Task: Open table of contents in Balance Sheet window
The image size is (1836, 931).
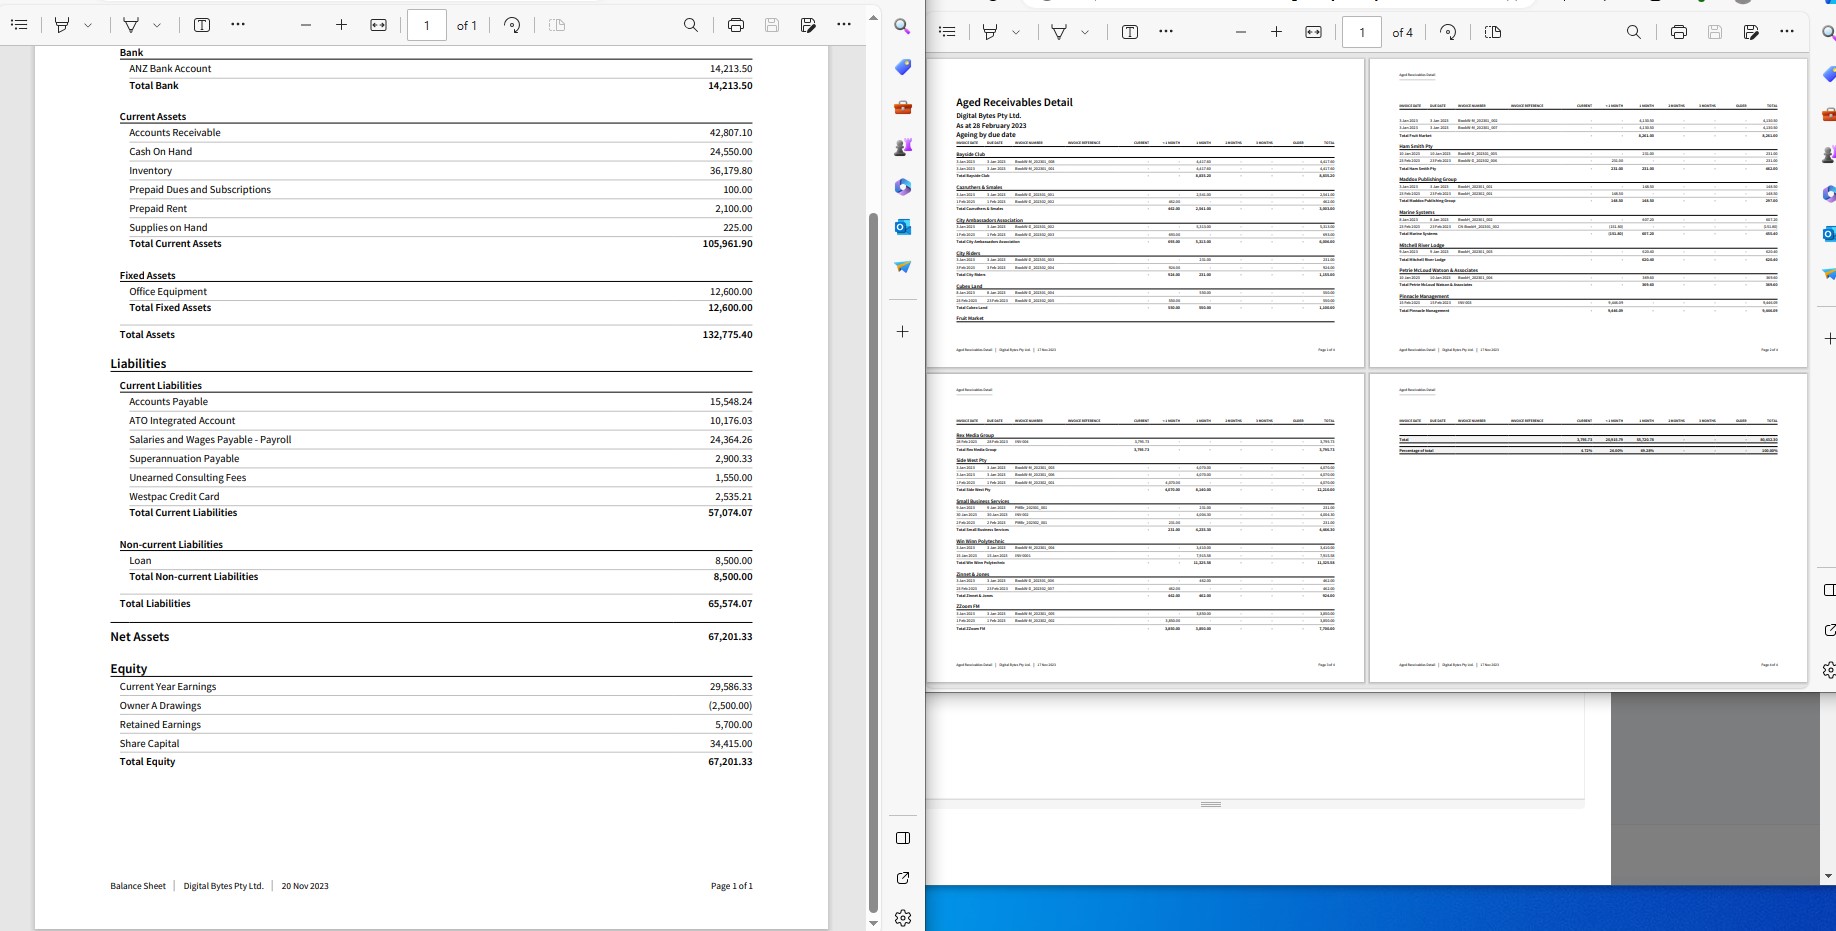Action: 19,25
